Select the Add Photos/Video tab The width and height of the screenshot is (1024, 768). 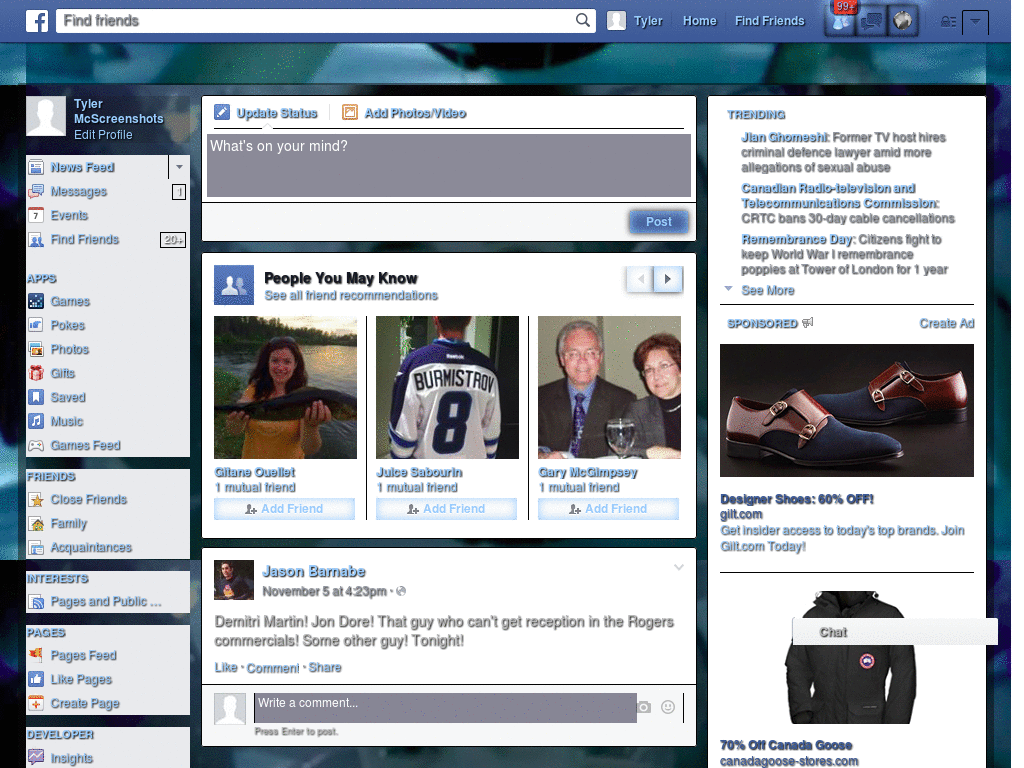tap(404, 113)
